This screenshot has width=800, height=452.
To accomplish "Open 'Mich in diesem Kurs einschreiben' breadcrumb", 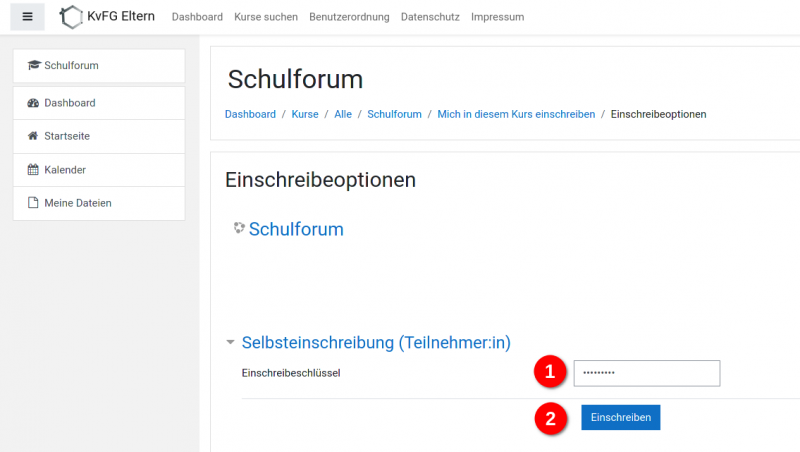I will 516,114.
